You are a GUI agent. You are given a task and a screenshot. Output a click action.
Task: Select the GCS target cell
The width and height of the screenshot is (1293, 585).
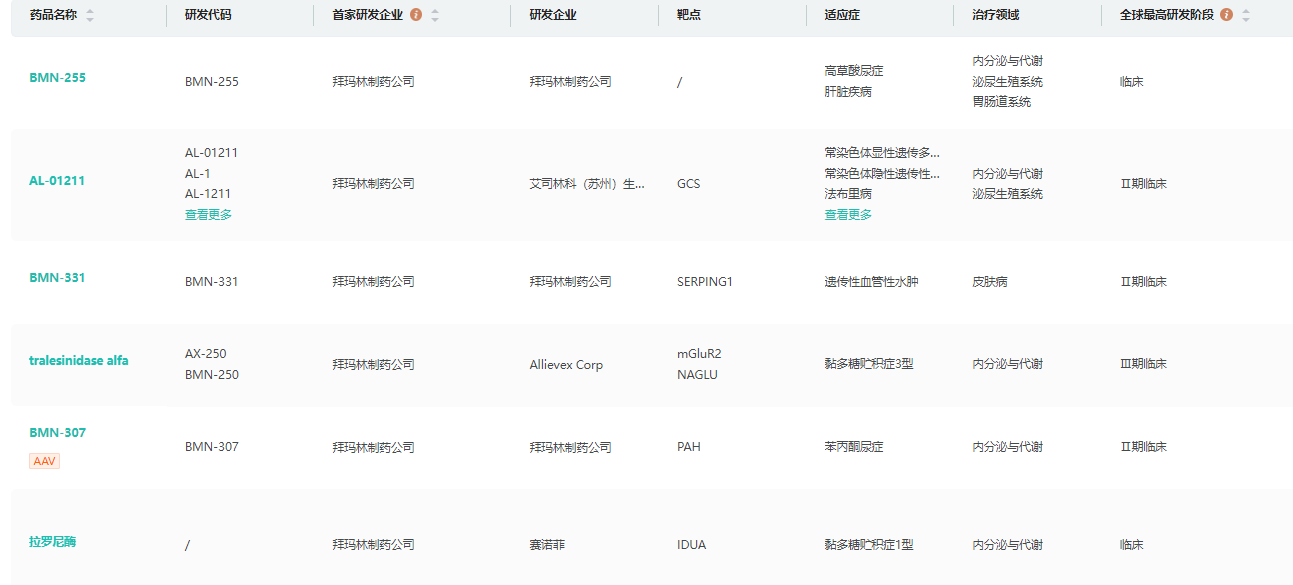689,184
